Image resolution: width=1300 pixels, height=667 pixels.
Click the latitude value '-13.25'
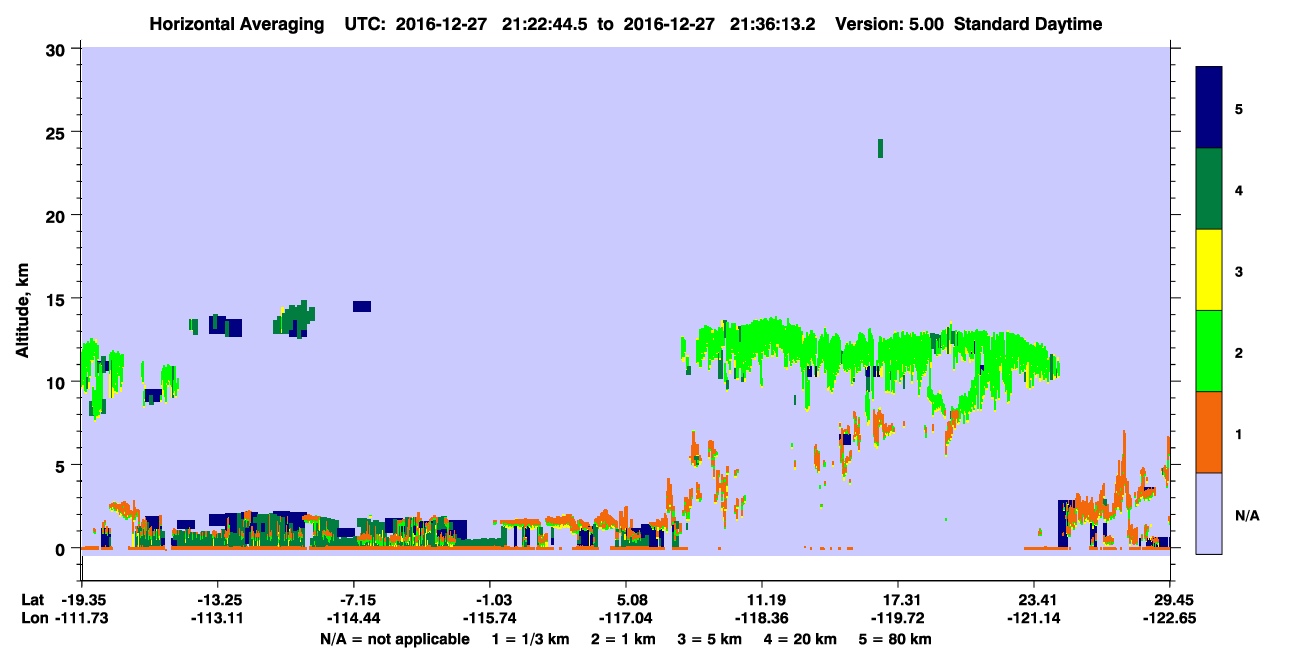tap(217, 600)
